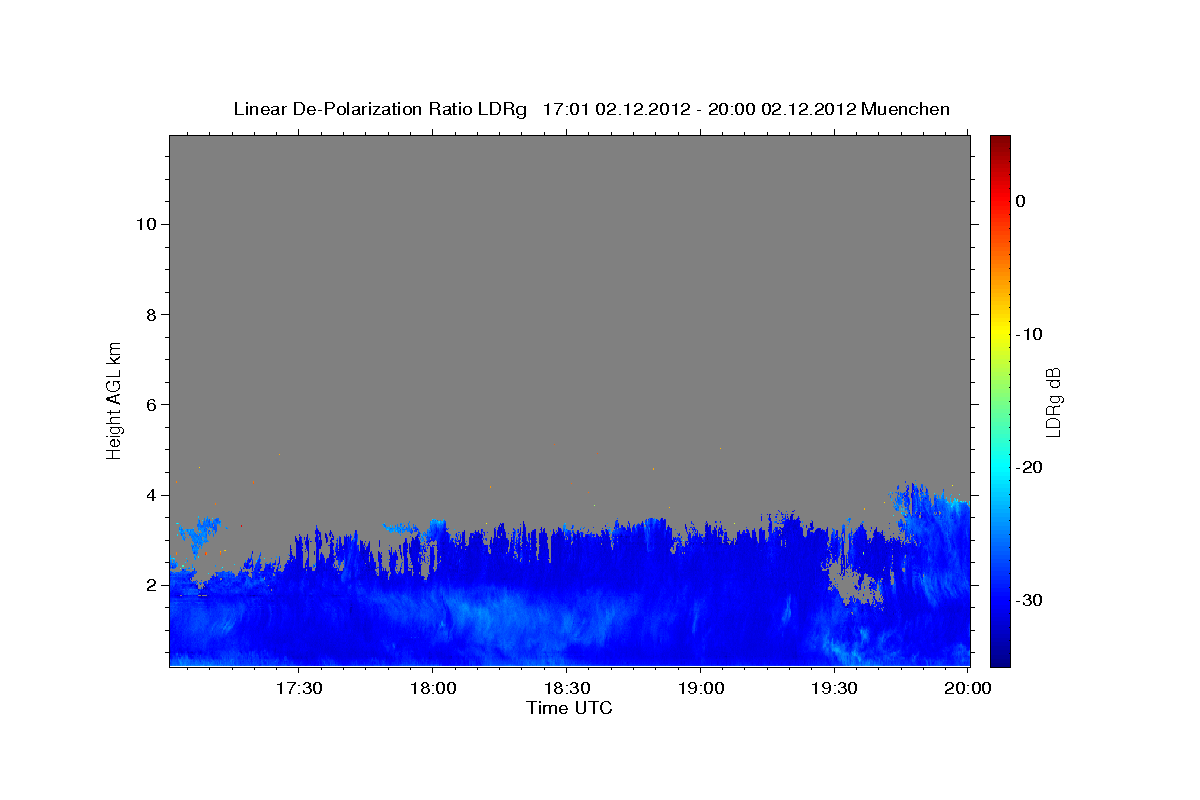This screenshot has height=800, width=1200.
Task: Click the 'Muenchen' location label in title
Action: click(907, 109)
